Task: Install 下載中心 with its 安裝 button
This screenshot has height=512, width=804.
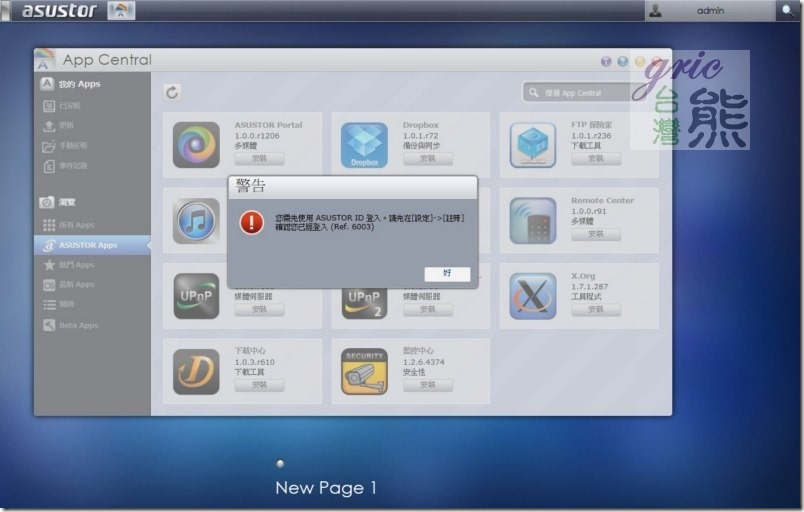Action: [x=259, y=385]
